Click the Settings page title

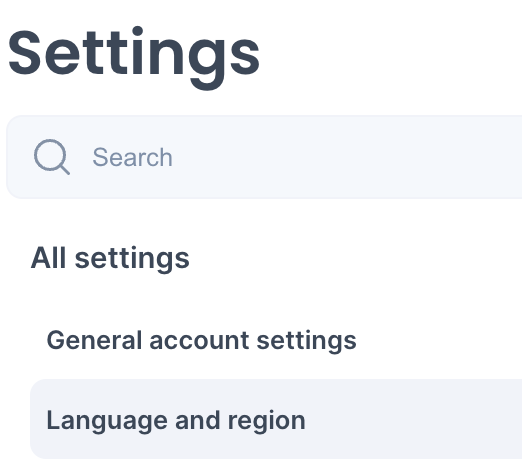click(x=134, y=57)
